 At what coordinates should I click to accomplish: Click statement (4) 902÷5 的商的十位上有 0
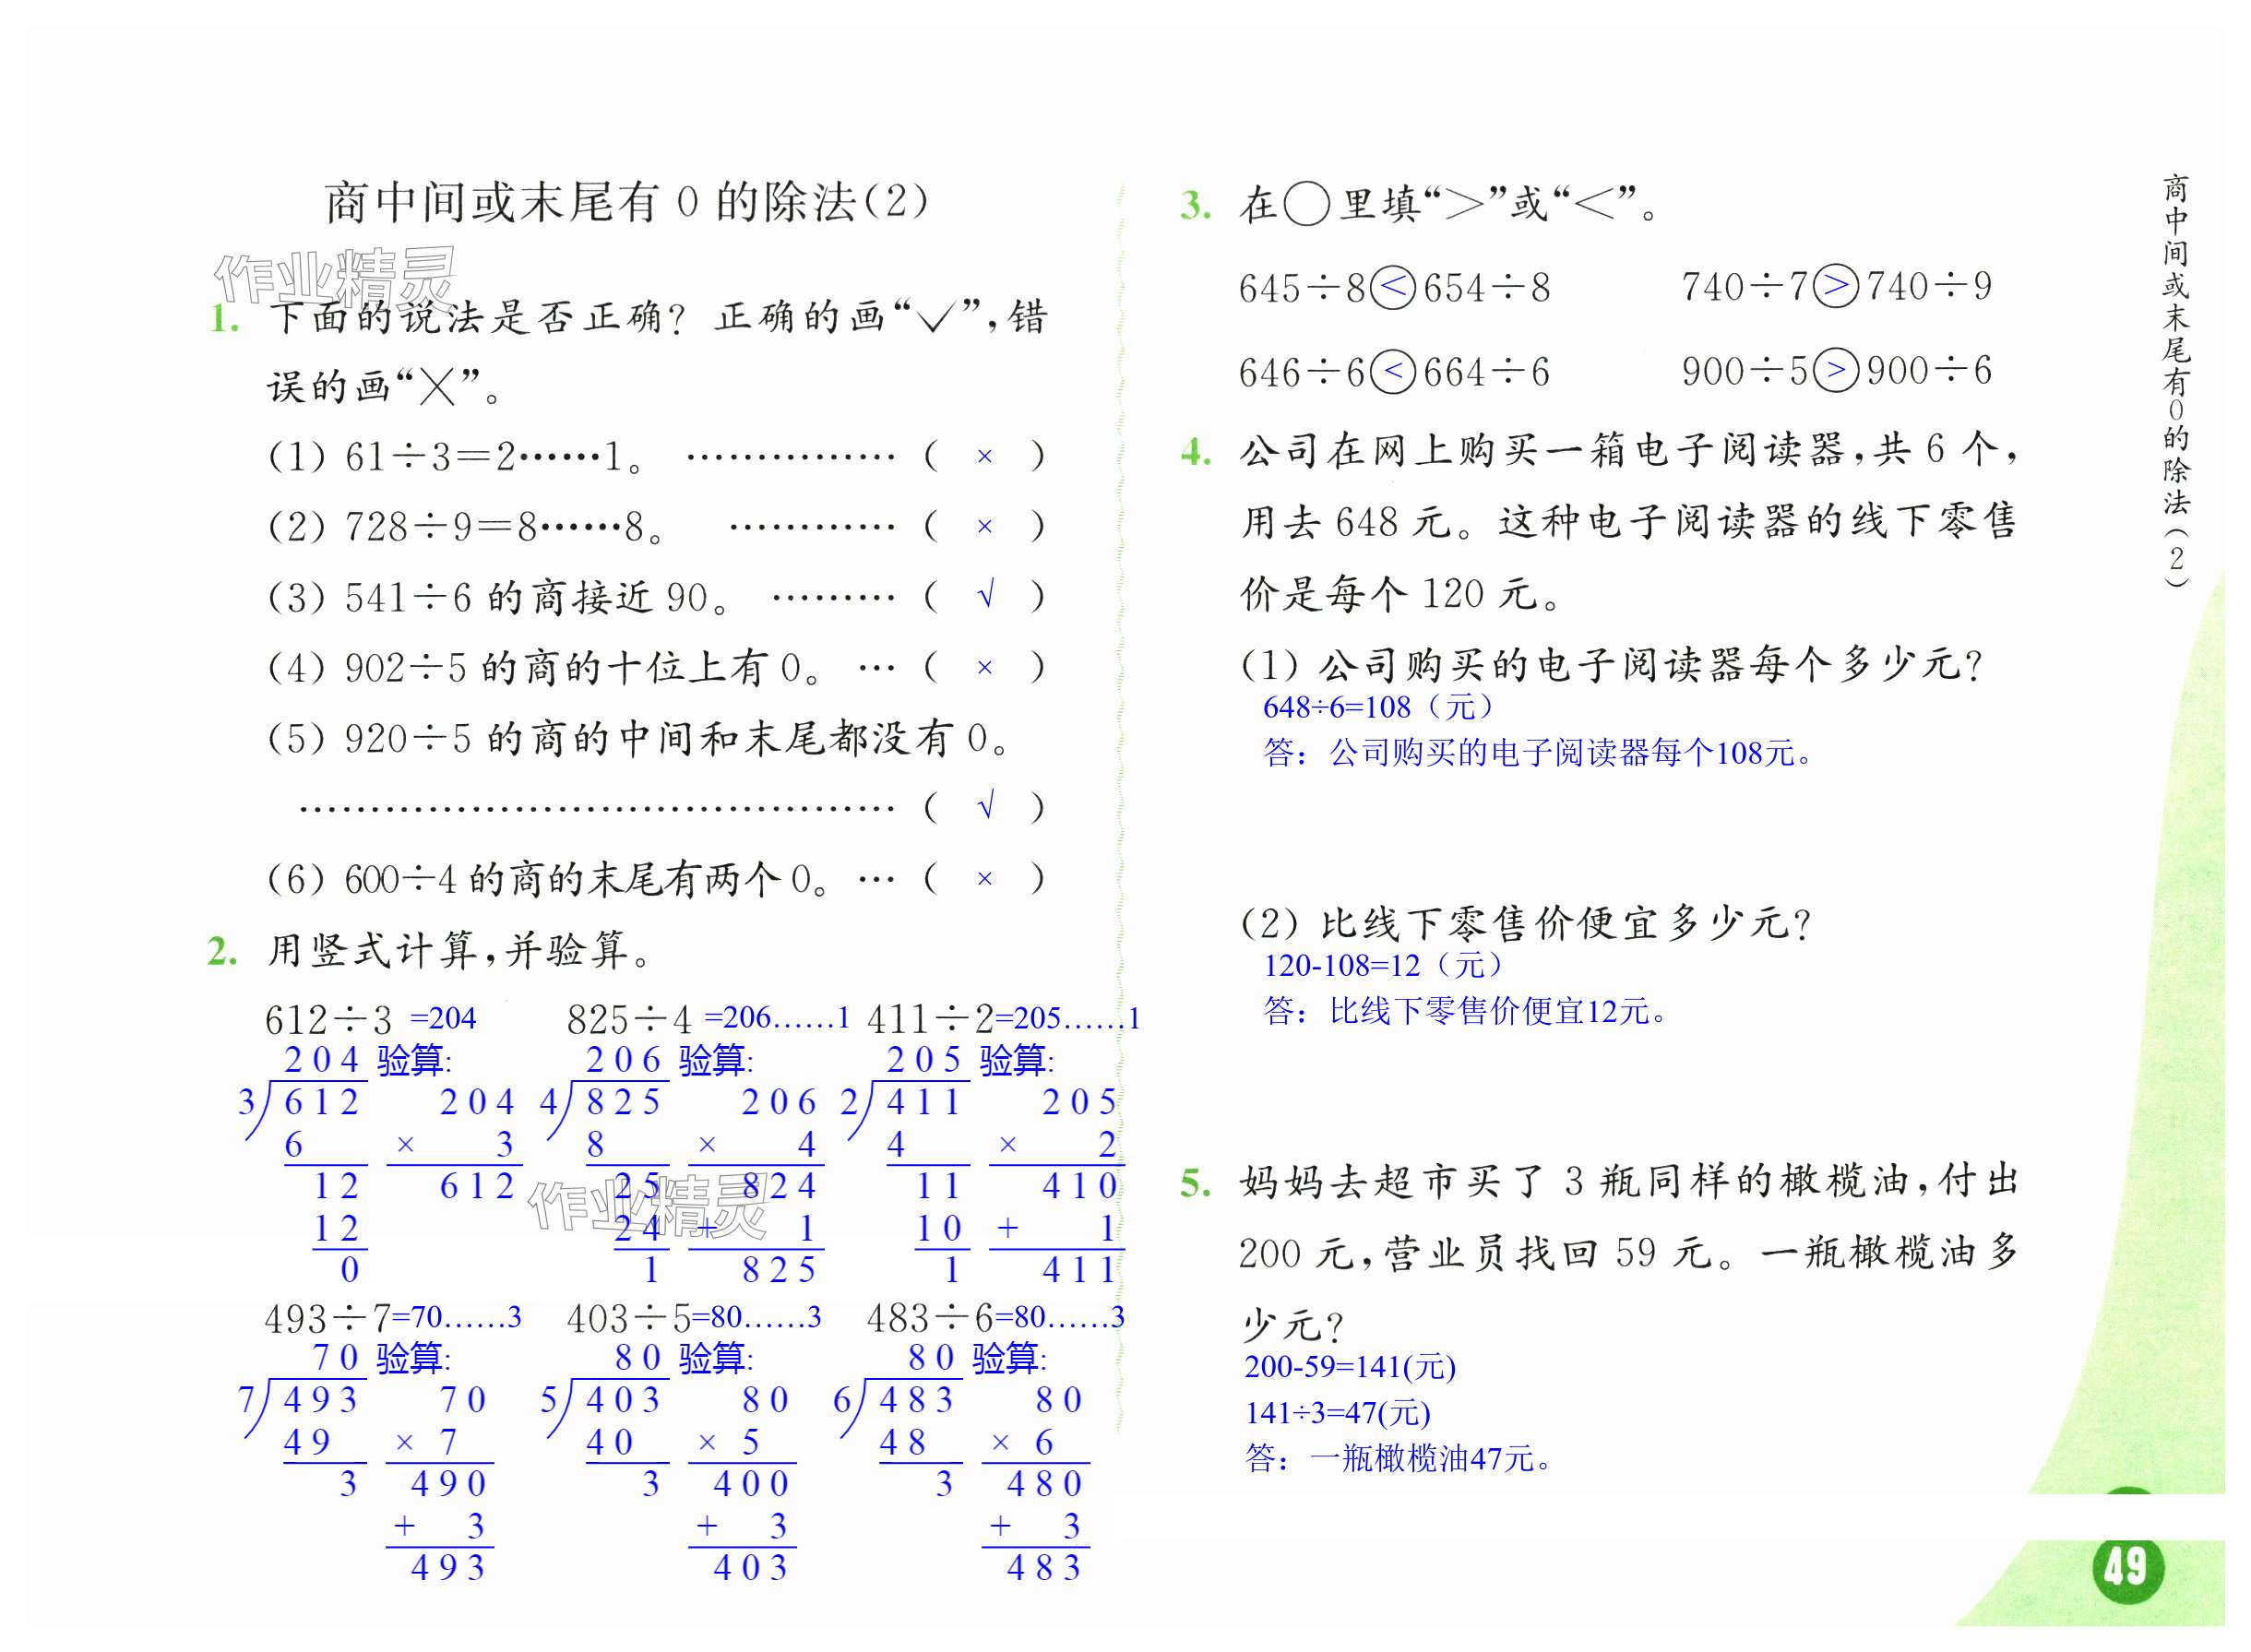coord(545,668)
